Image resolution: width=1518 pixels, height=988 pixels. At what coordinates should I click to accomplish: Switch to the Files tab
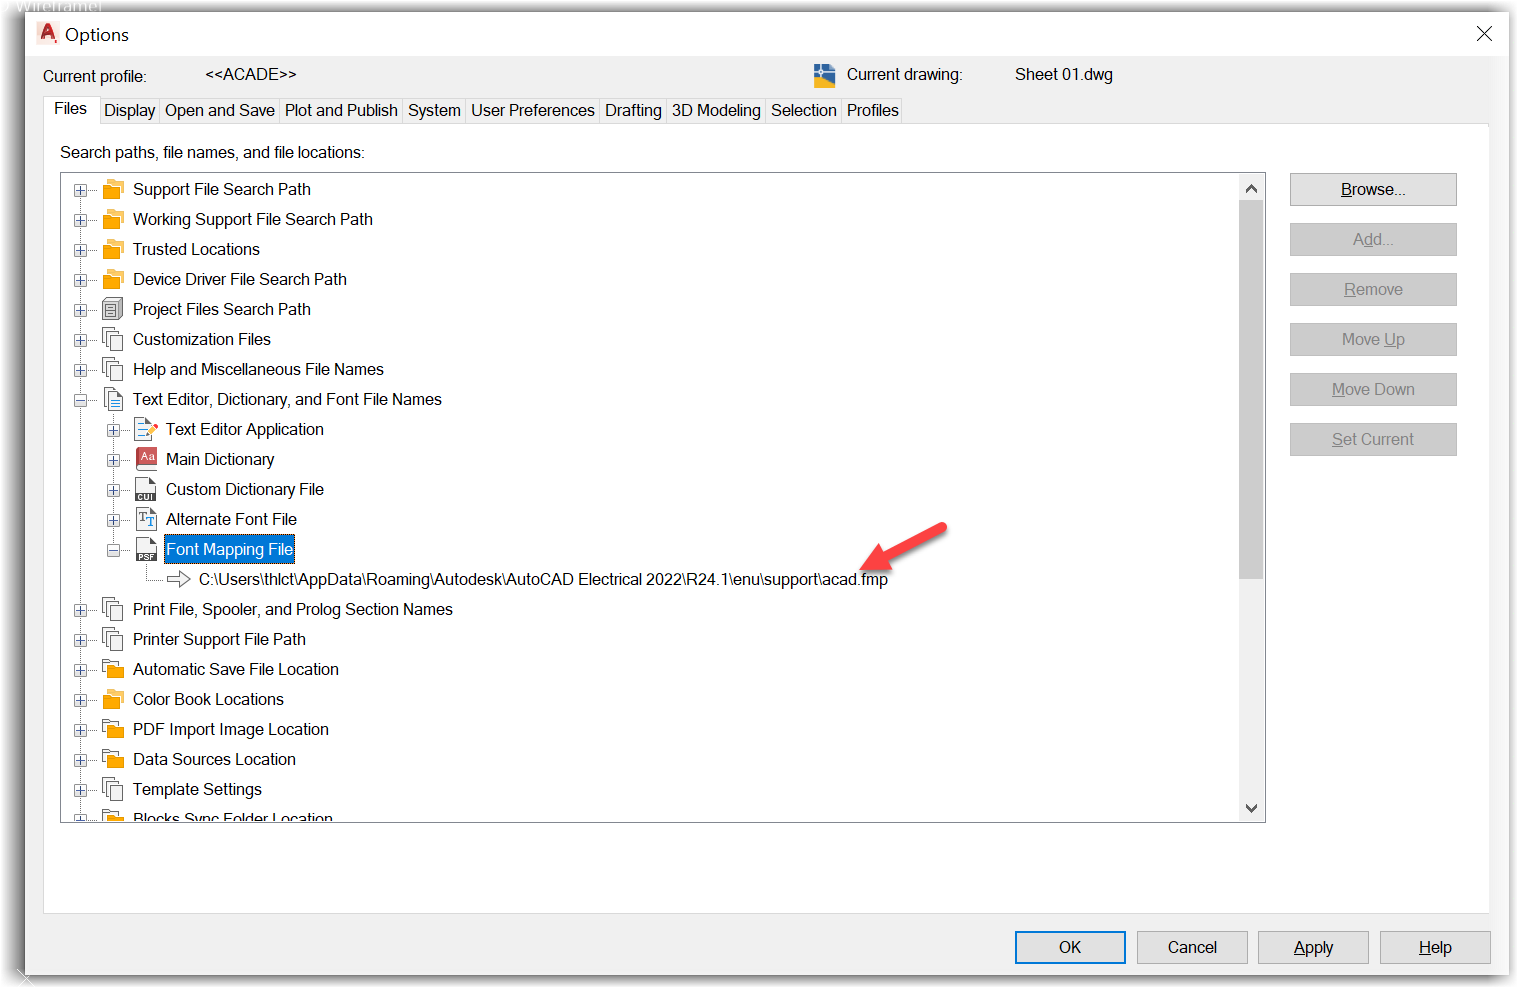[70, 109]
